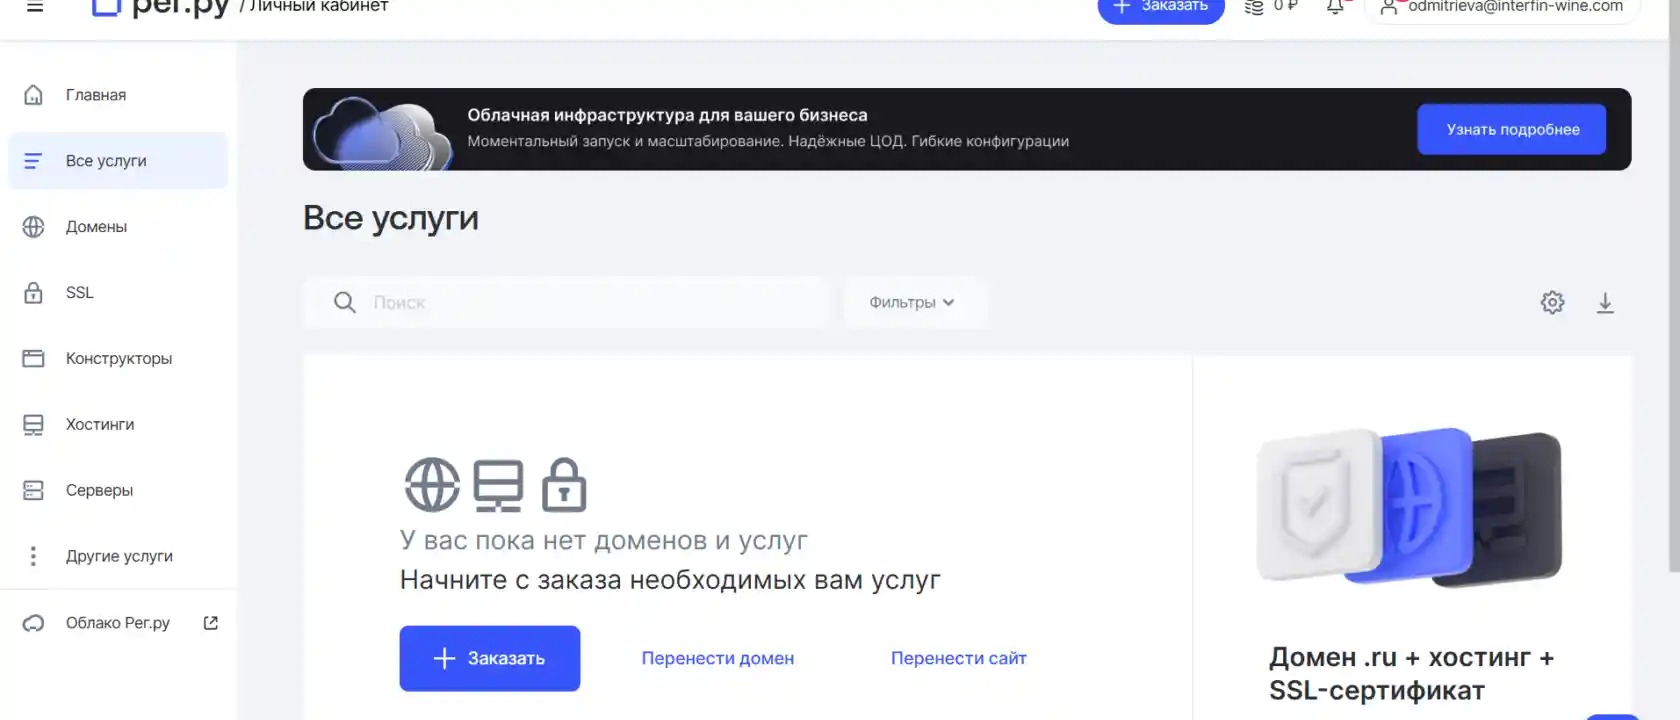Click the Другие услуги dots icon
Image resolution: width=1680 pixels, height=720 pixels.
[x=33, y=556]
